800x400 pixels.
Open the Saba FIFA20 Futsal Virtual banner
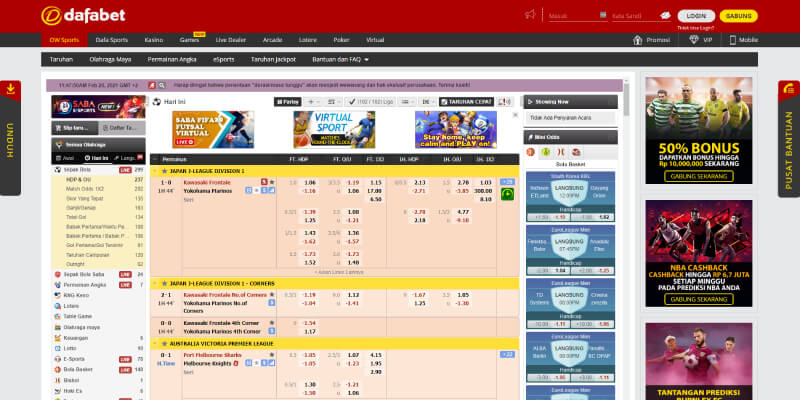[x=213, y=130]
